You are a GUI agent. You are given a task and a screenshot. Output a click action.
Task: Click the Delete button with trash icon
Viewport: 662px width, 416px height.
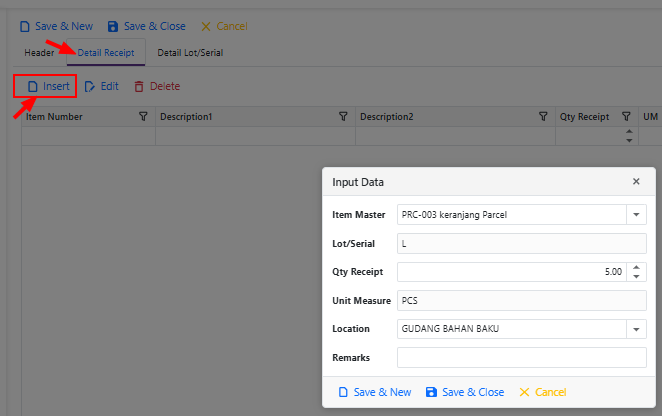tap(157, 86)
